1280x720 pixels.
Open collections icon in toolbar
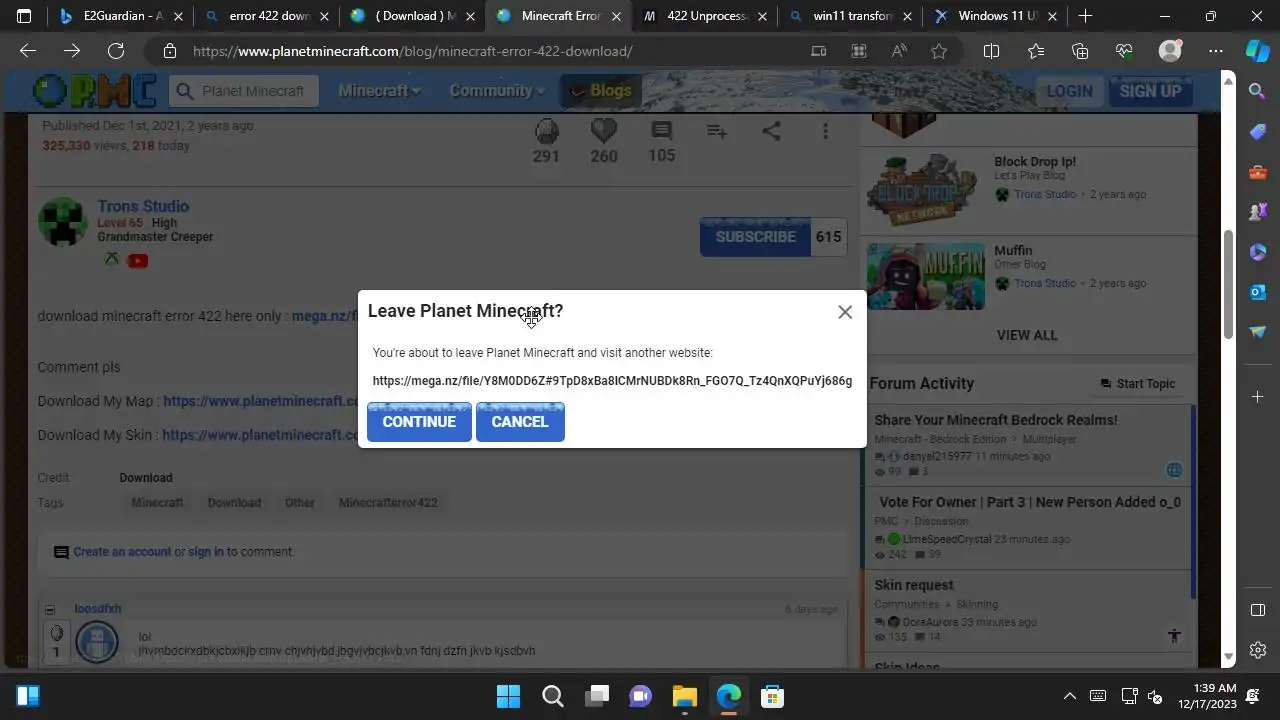click(x=1080, y=51)
